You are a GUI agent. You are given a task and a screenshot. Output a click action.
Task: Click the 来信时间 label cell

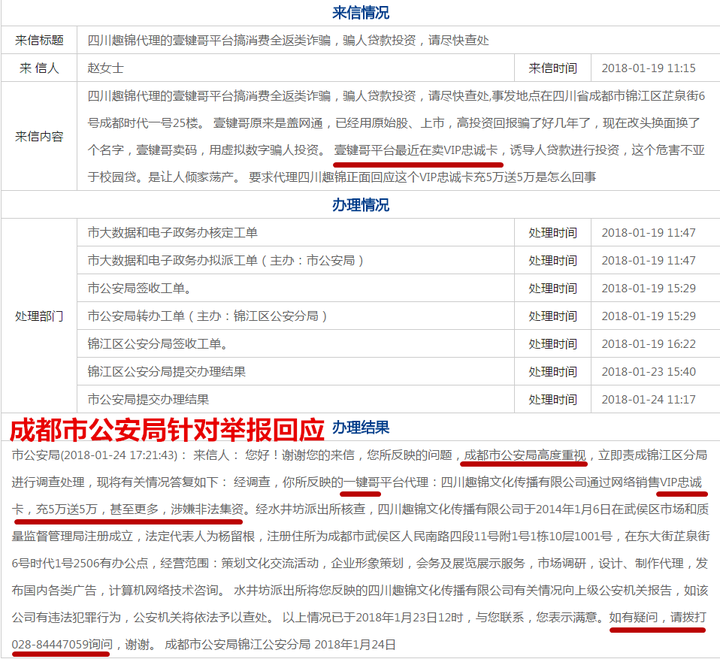tap(553, 68)
